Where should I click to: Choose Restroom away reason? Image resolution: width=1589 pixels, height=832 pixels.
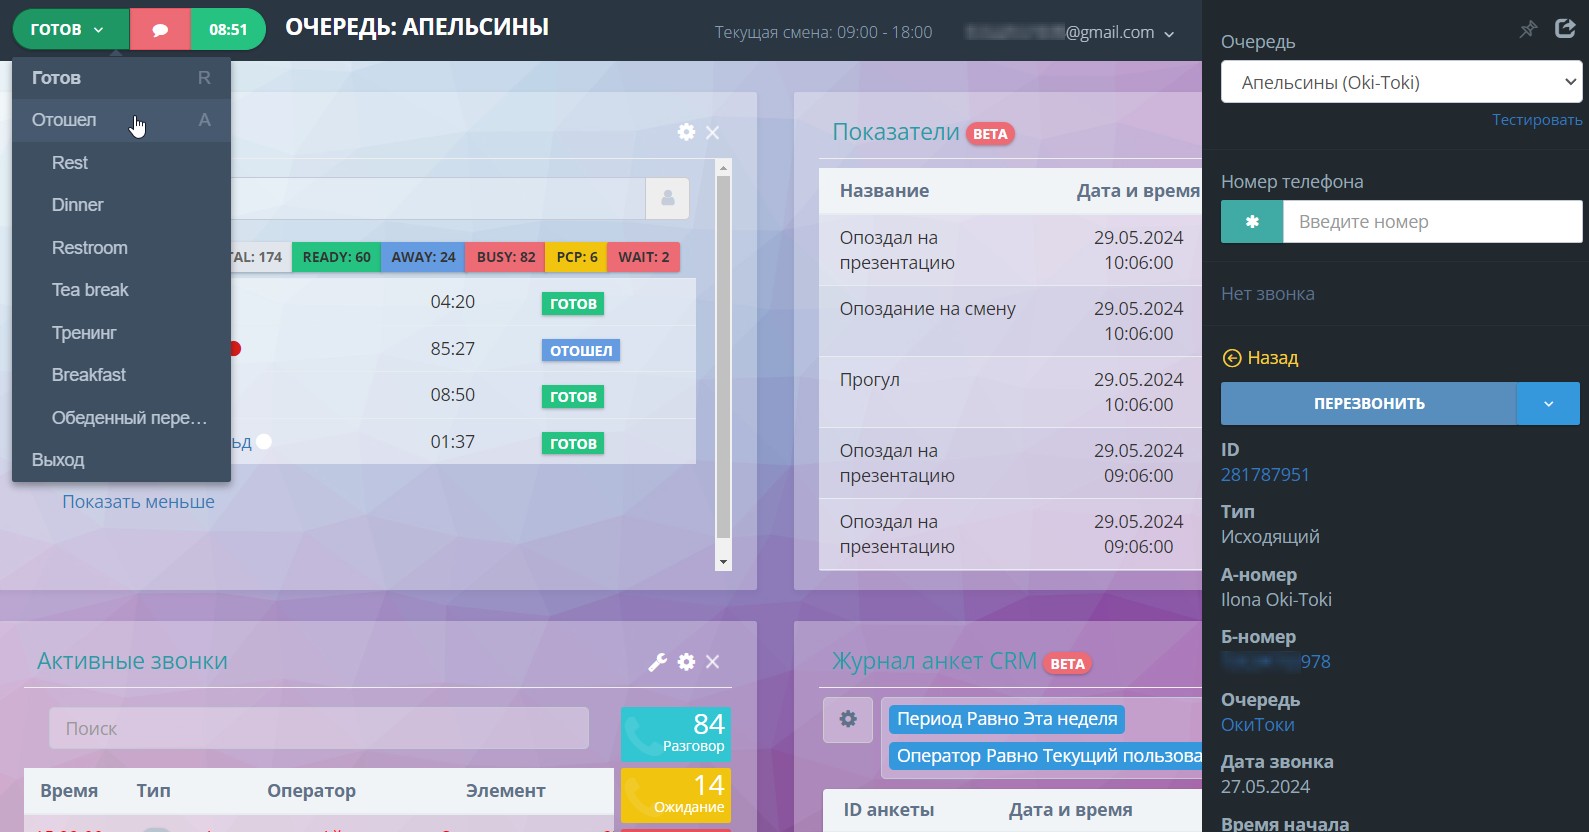(121, 248)
